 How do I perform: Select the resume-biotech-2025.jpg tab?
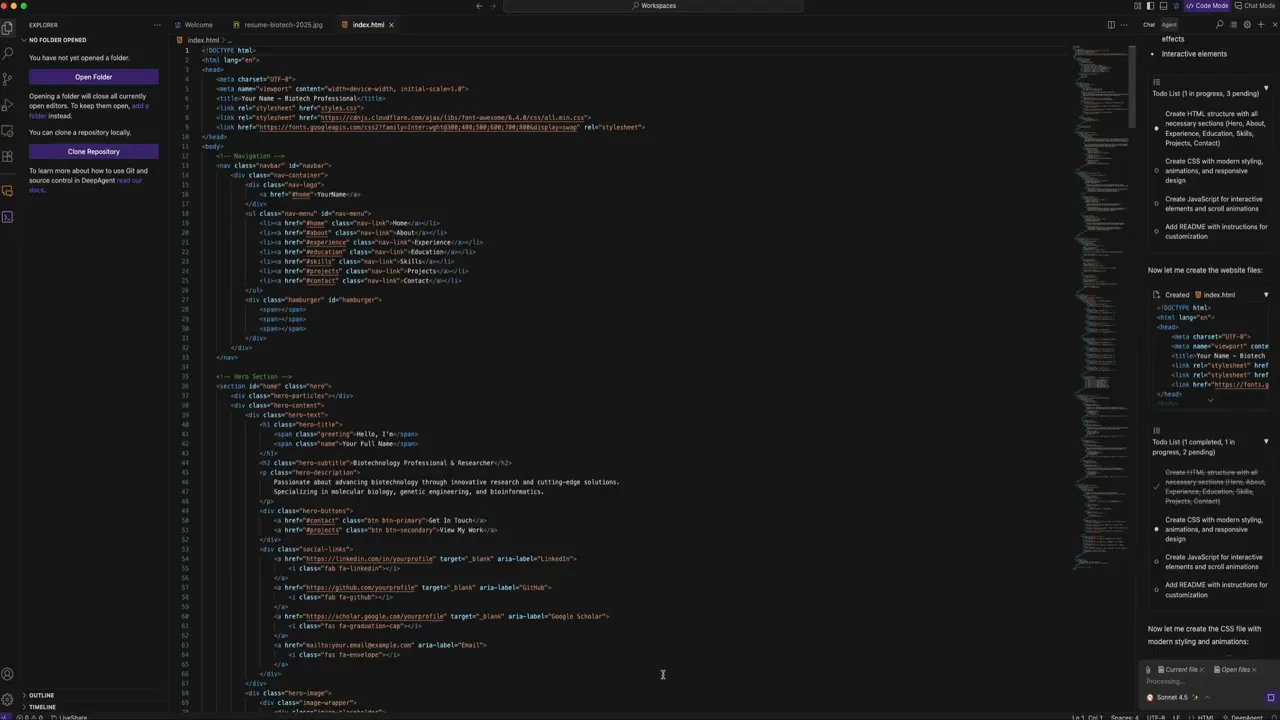[277, 25]
